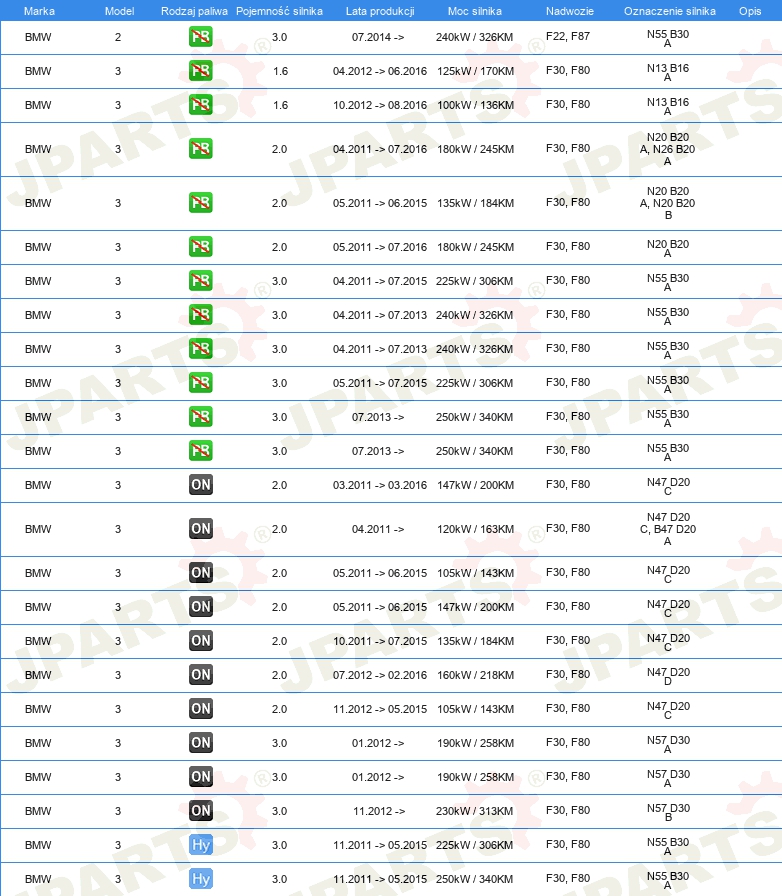Click the Model column header
Viewport: 782px width, 896px height.
119,11
